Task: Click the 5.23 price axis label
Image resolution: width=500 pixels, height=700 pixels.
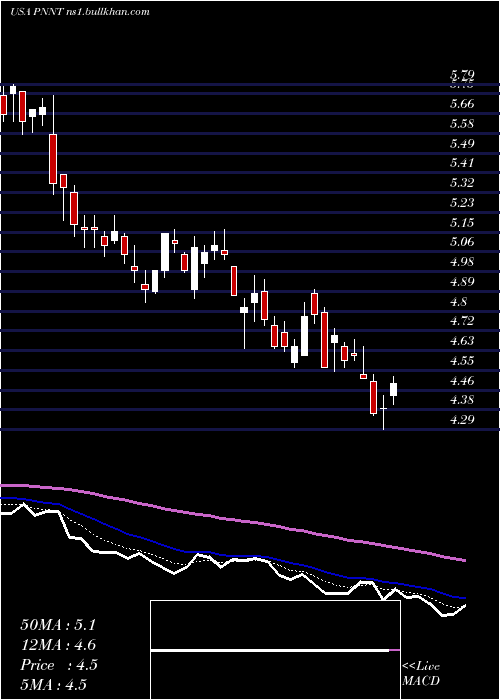Action: pyautogui.click(x=462, y=203)
